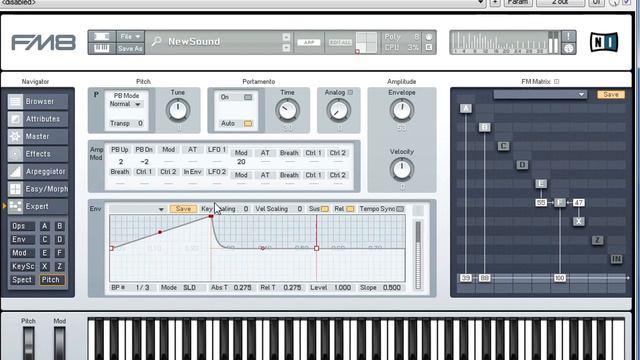Click the Pitch wheel on keyboard
This screenshot has width=640, height=360.
tap(28, 343)
